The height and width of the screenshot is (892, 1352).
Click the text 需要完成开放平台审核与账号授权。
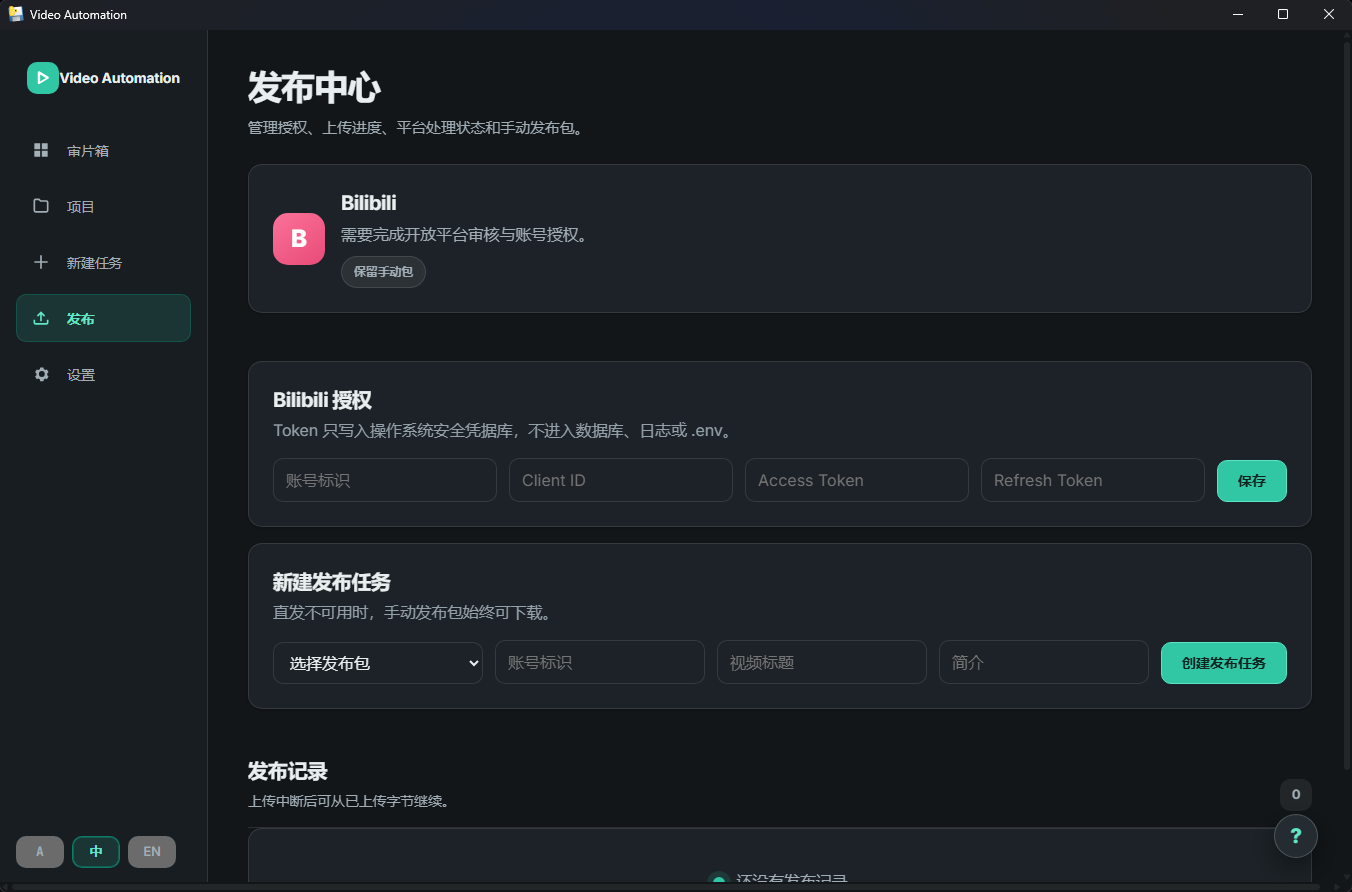466,235
